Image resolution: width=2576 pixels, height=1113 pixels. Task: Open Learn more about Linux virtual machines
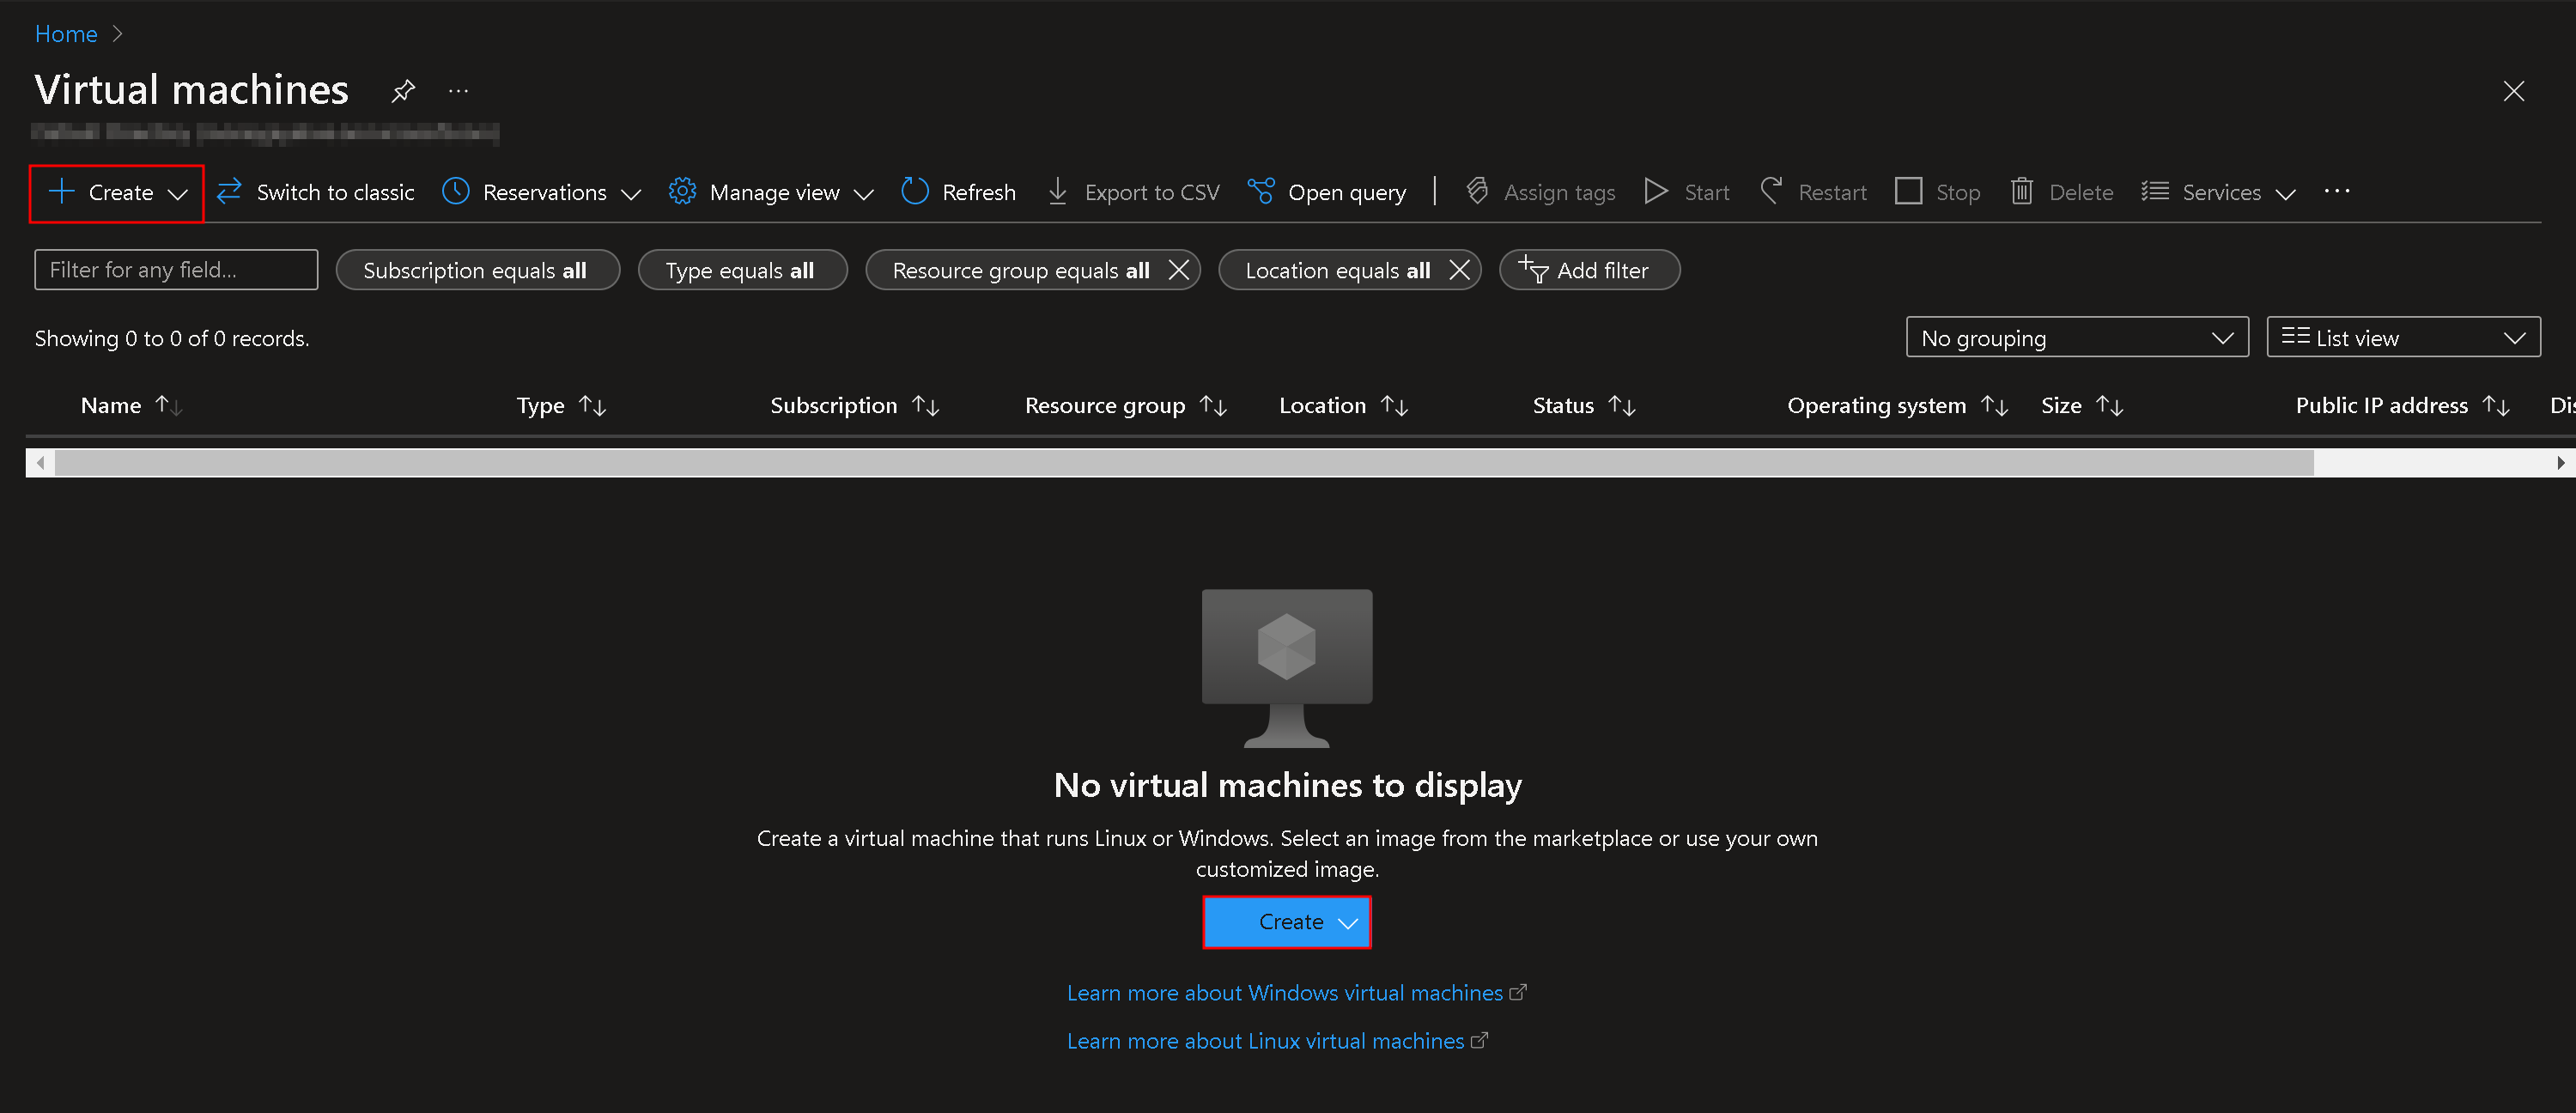click(1277, 1041)
